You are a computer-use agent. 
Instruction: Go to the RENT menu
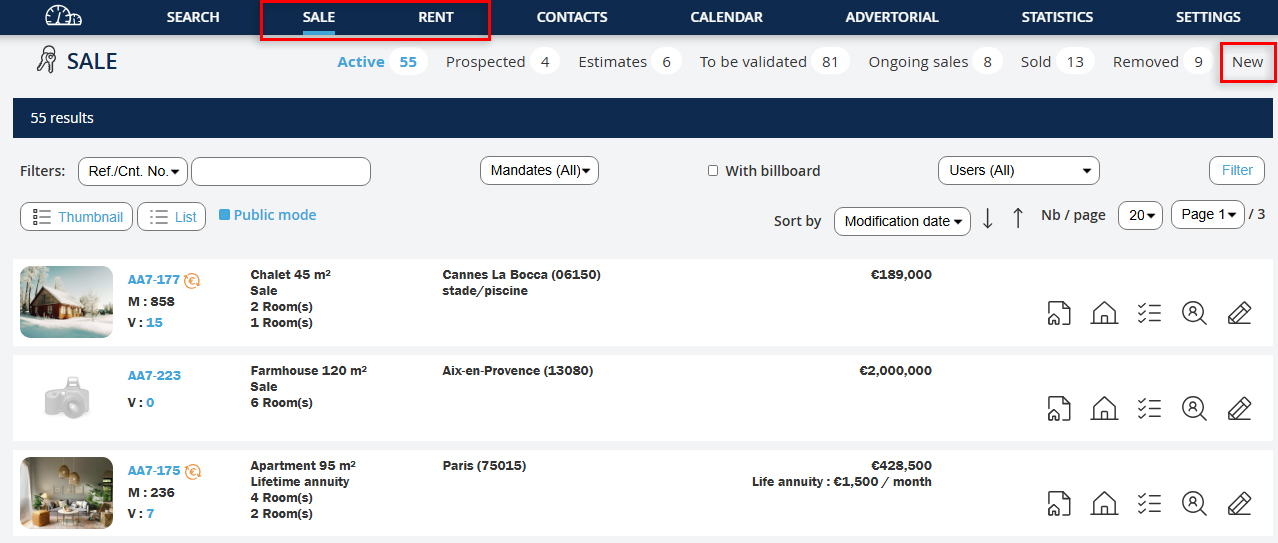pos(436,17)
